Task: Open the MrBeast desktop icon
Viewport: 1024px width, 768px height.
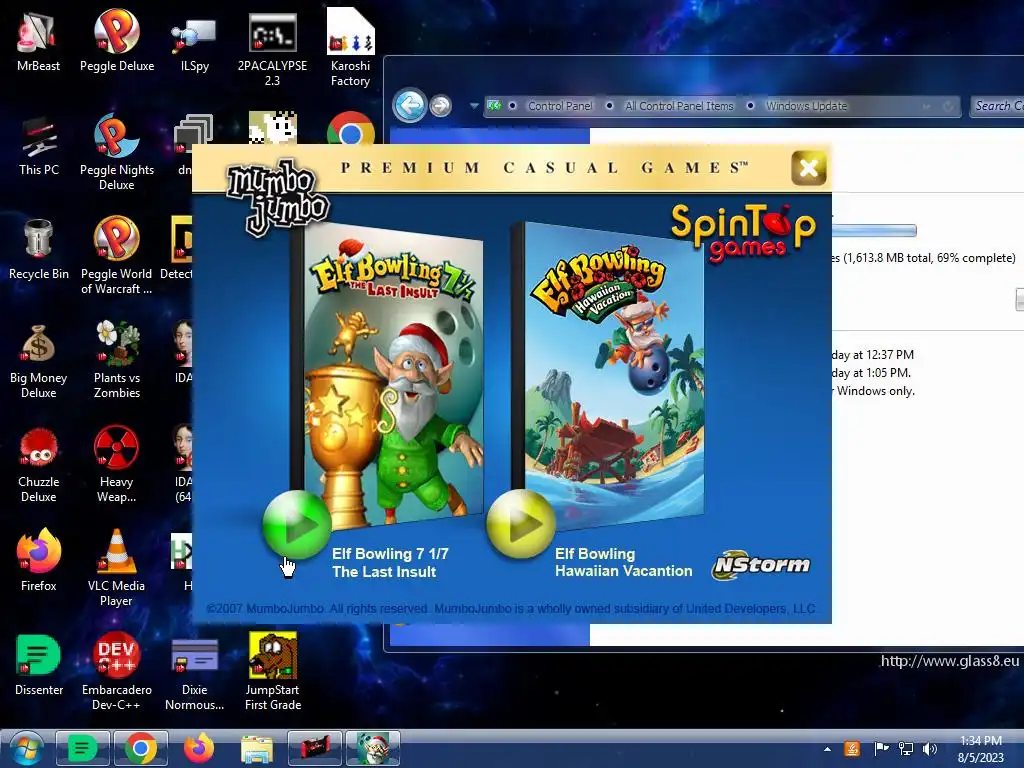Action: point(38,40)
